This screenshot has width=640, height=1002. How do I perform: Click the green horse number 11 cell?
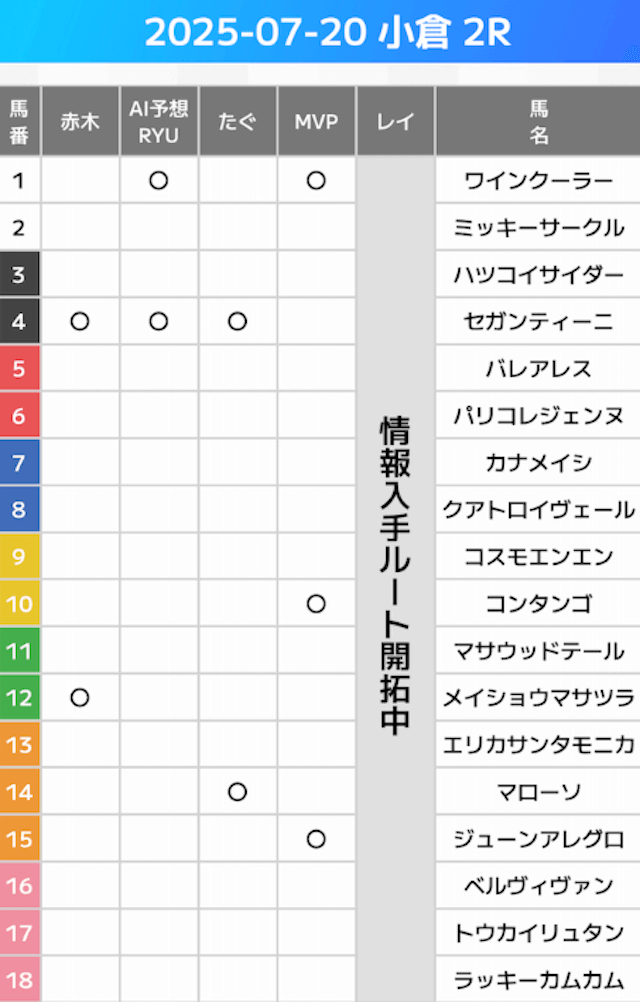[x=19, y=651]
